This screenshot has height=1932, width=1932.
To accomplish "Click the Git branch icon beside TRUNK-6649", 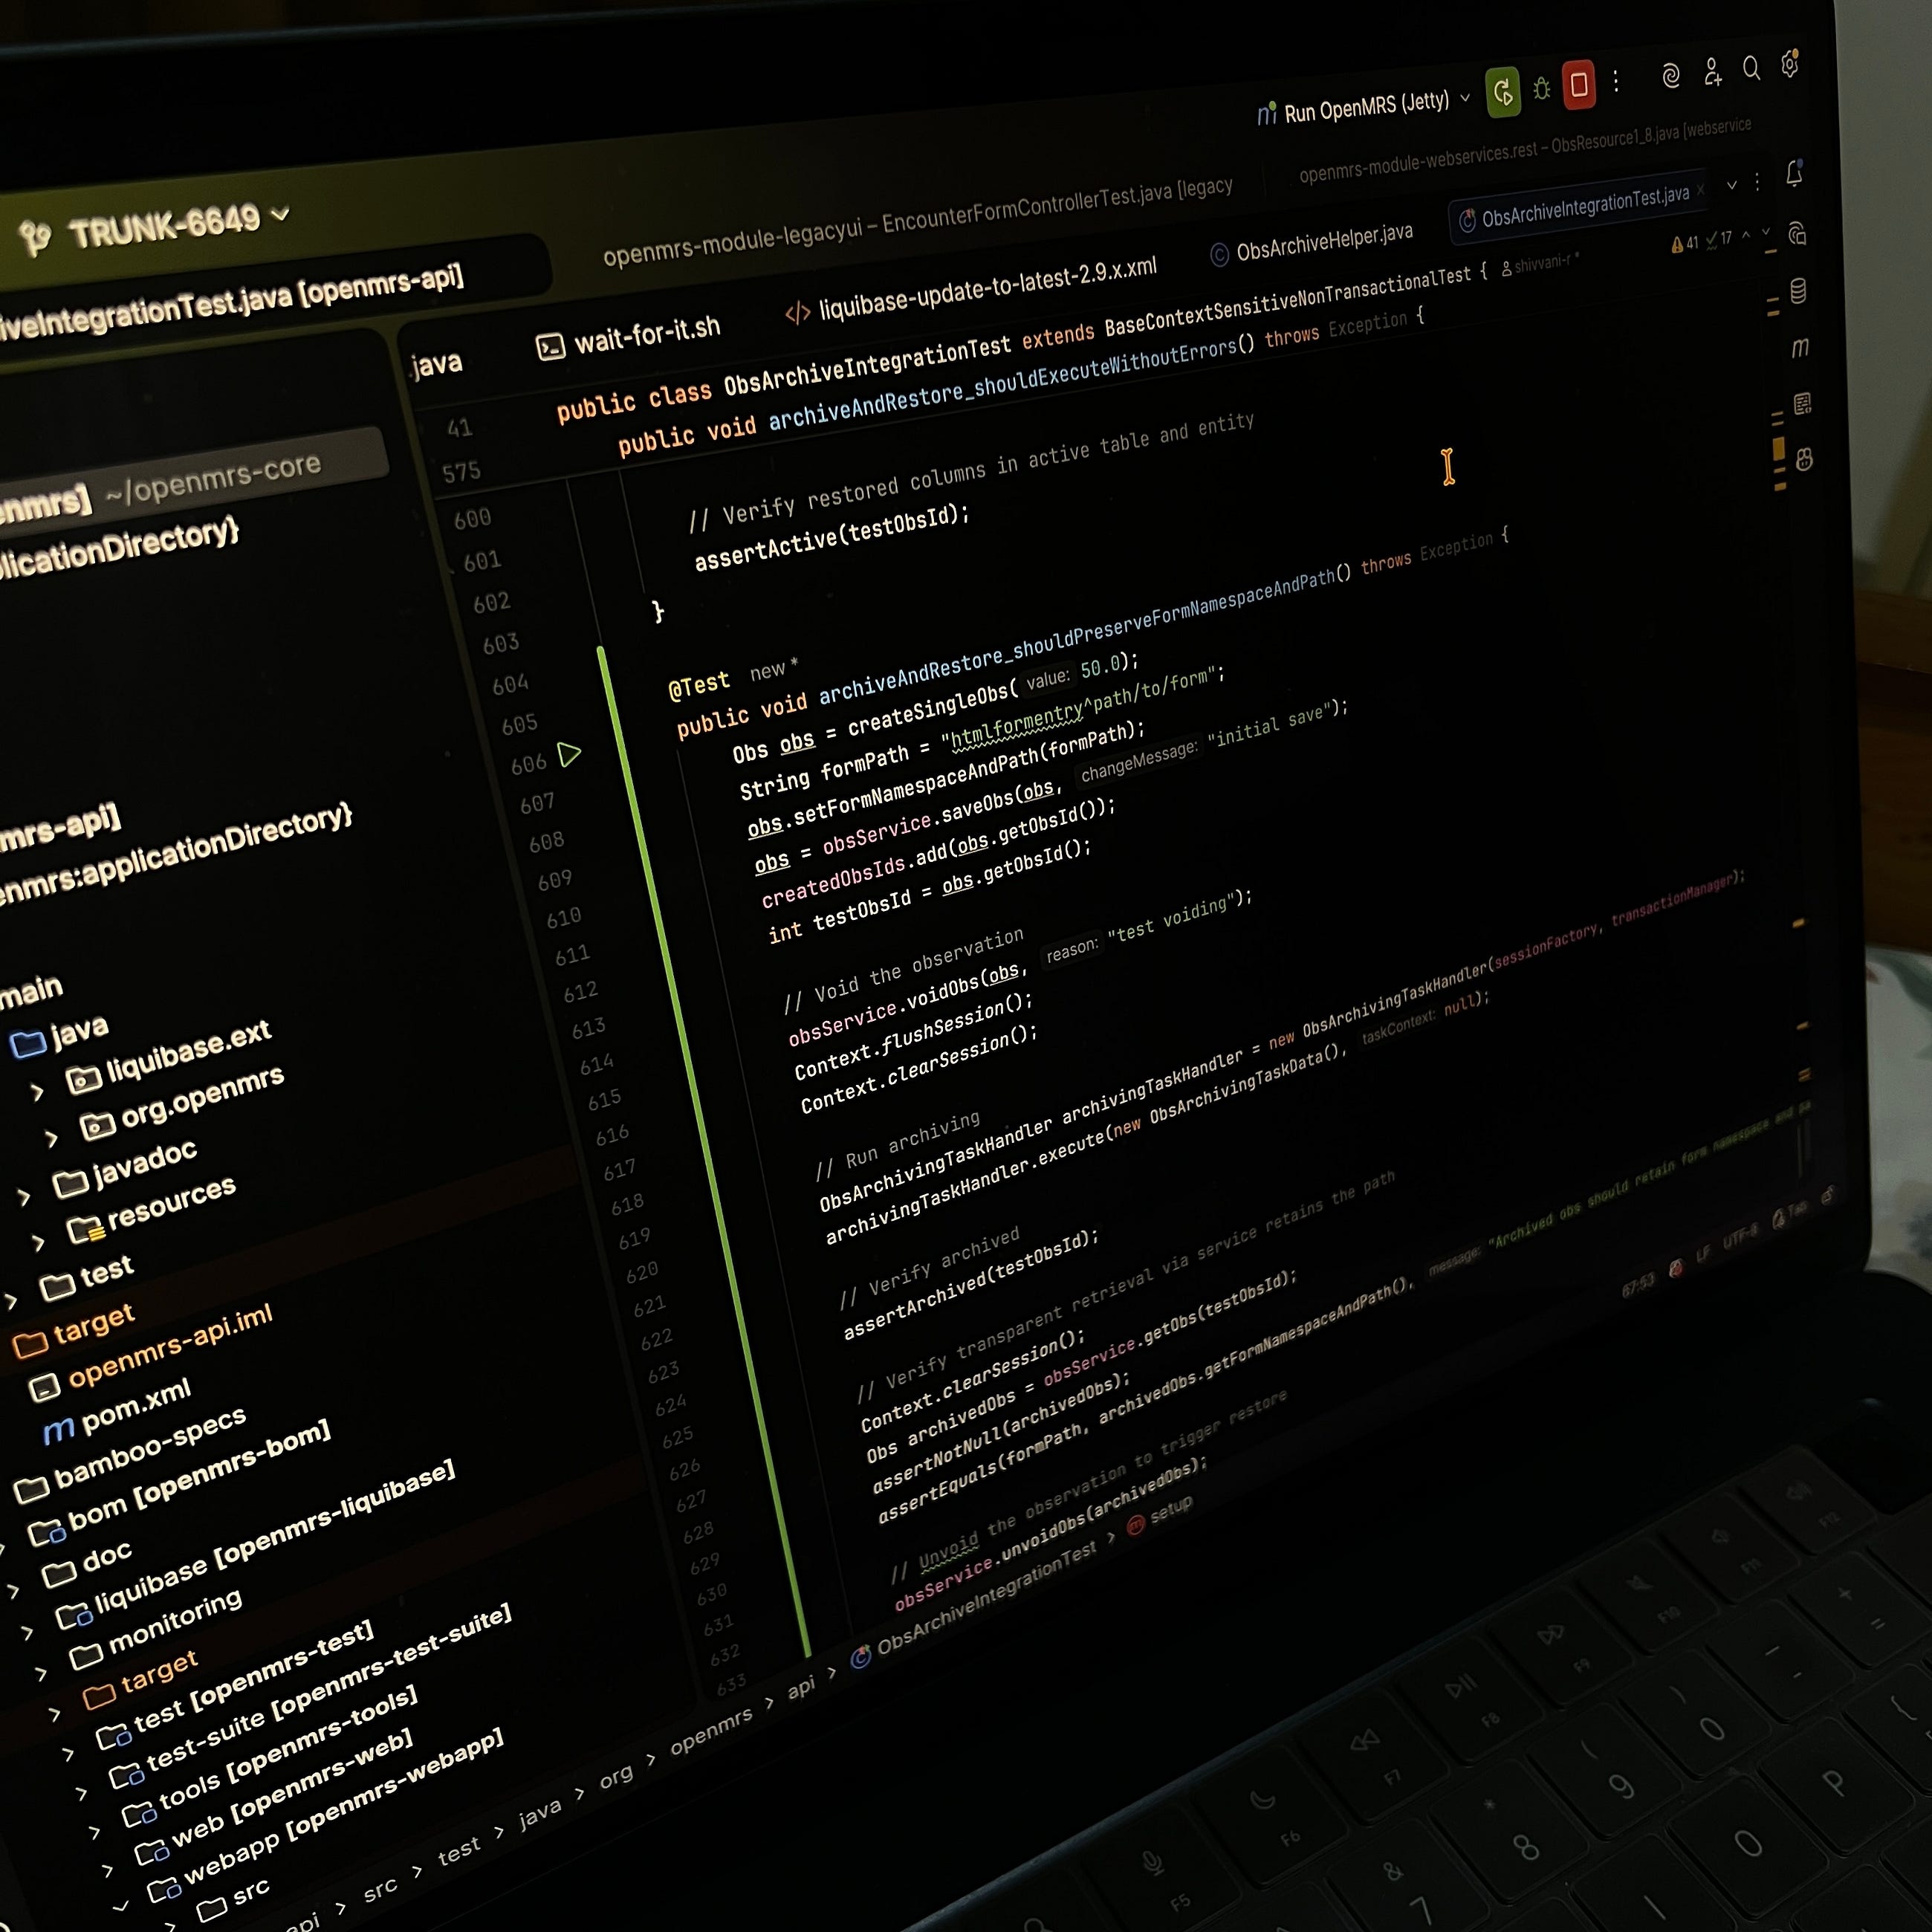I will [x=36, y=238].
